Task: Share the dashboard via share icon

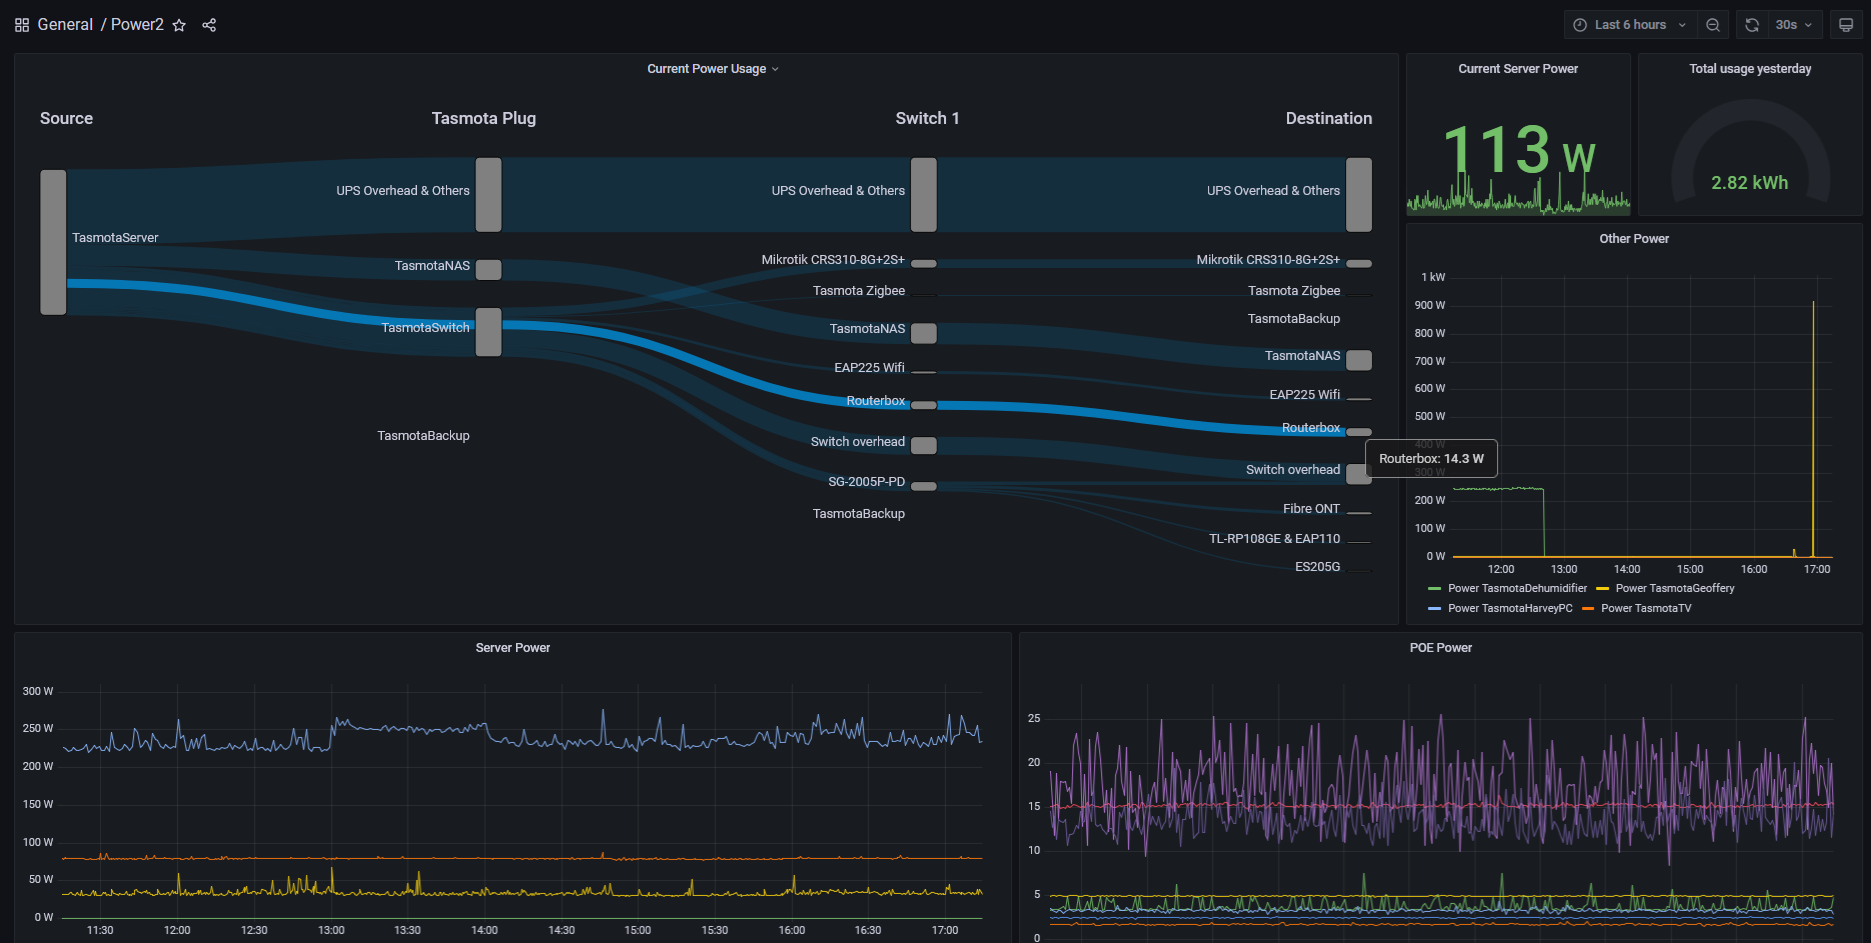Action: 209,25
